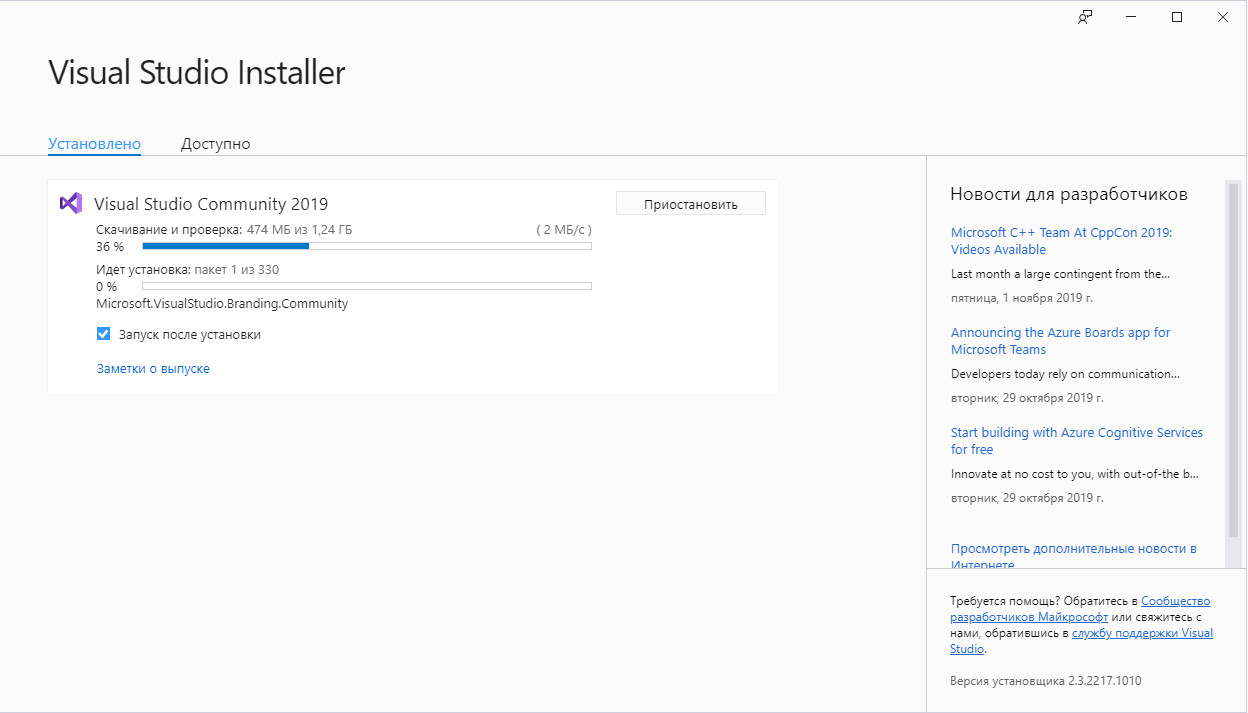Open службу поддержки Visual Studio link
Image resolution: width=1248 pixels, height=713 pixels.
pyautogui.click(x=1142, y=633)
